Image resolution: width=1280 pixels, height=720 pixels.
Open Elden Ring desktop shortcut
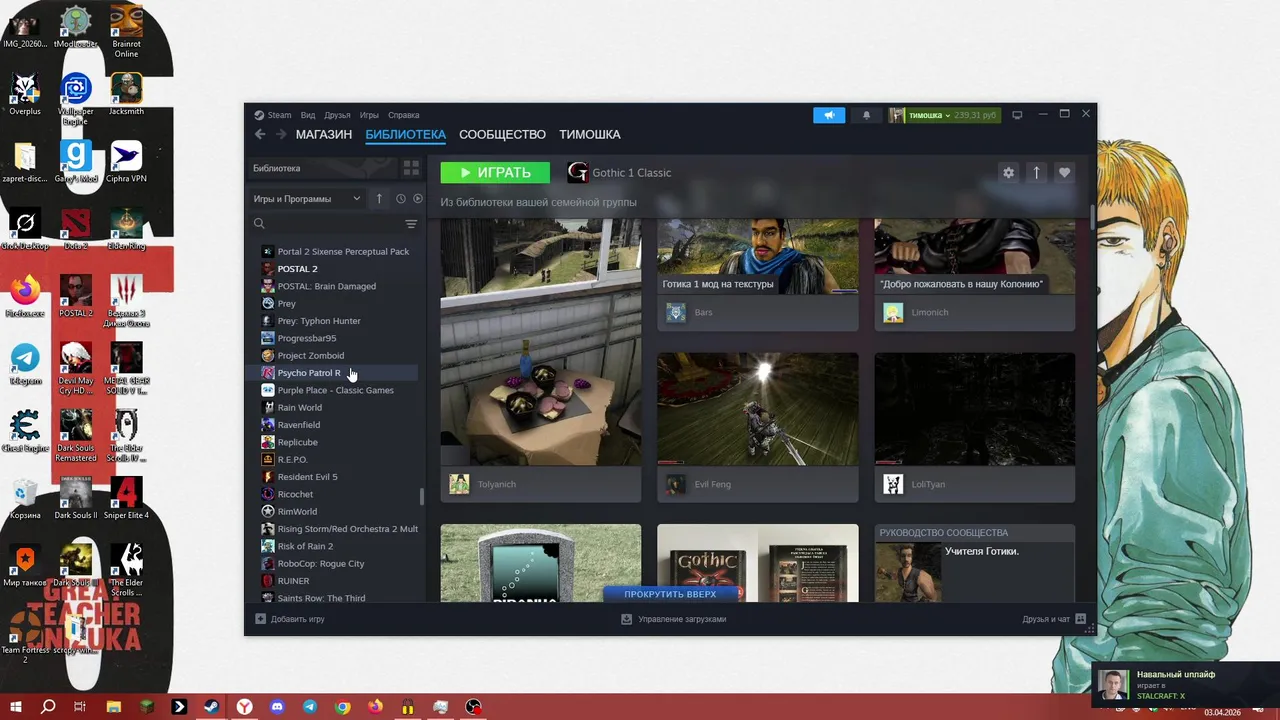[126, 229]
